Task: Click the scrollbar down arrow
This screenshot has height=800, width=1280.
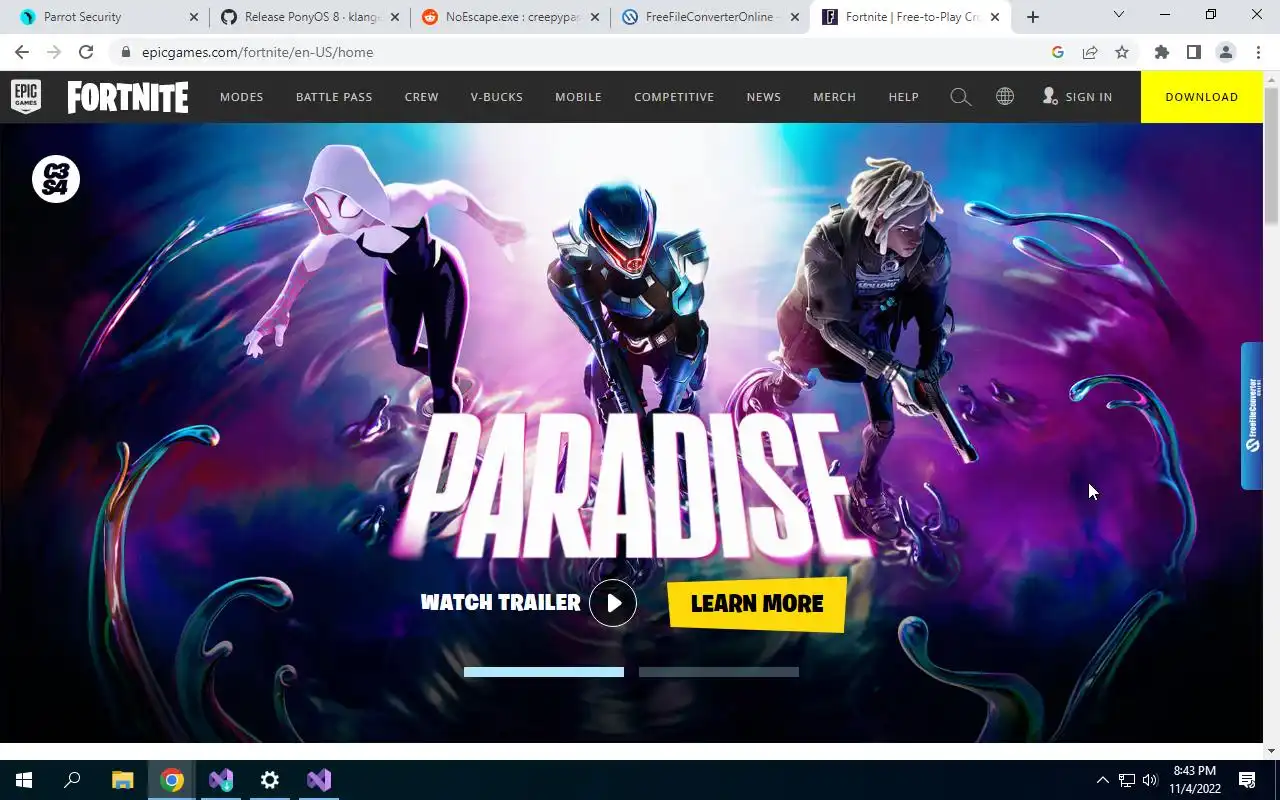Action: [1271, 750]
